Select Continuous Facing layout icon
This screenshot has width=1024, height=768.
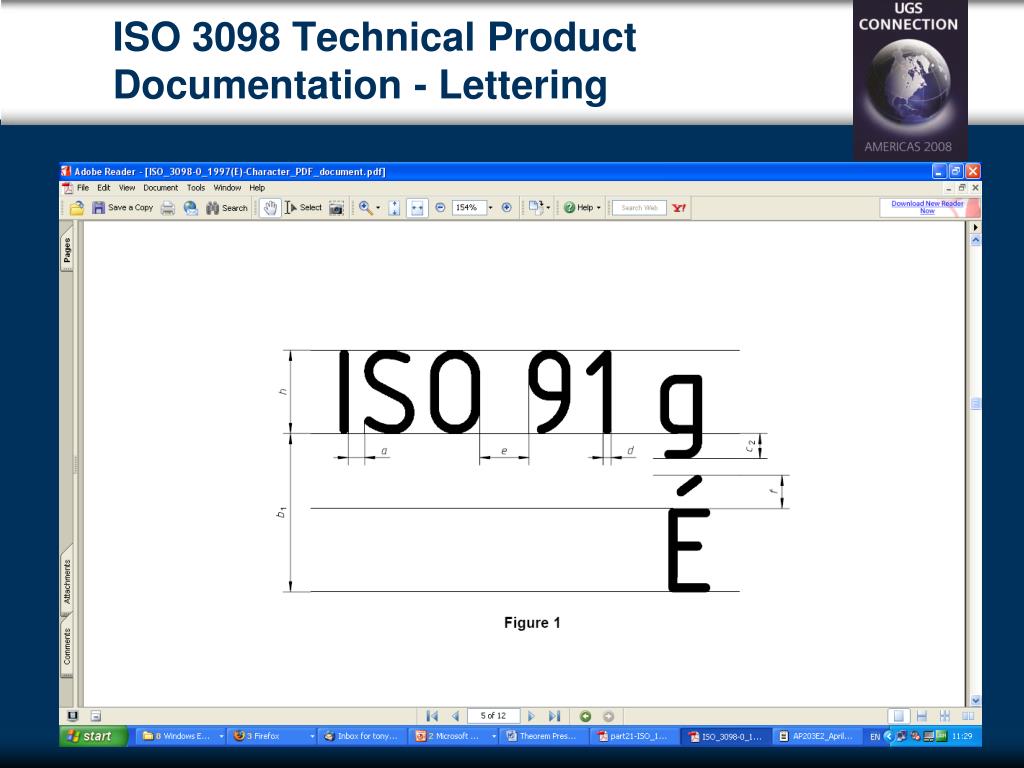[x=944, y=716]
